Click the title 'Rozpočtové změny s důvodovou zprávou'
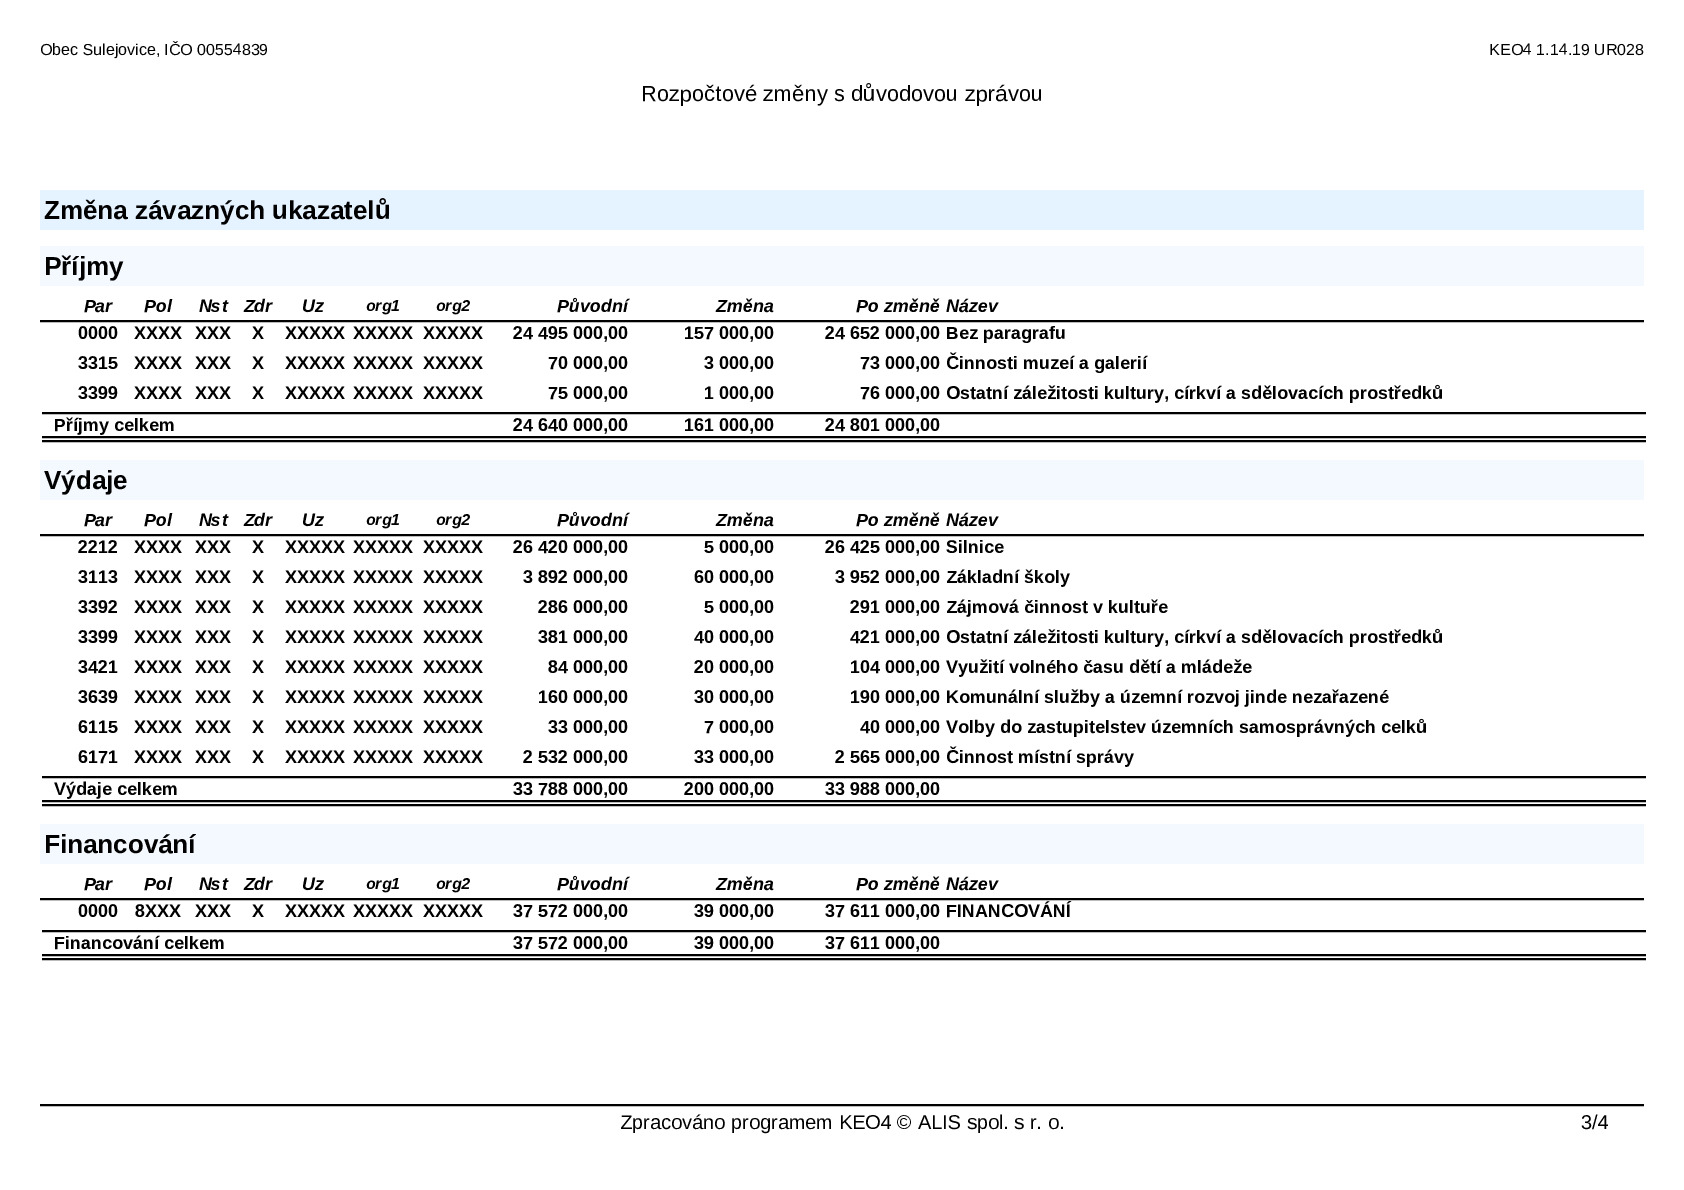 (x=842, y=94)
